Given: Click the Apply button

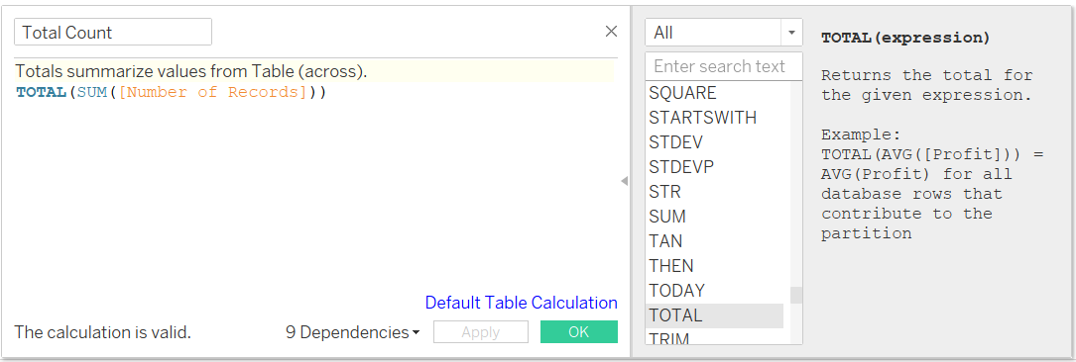Looking at the screenshot, I should click(480, 332).
